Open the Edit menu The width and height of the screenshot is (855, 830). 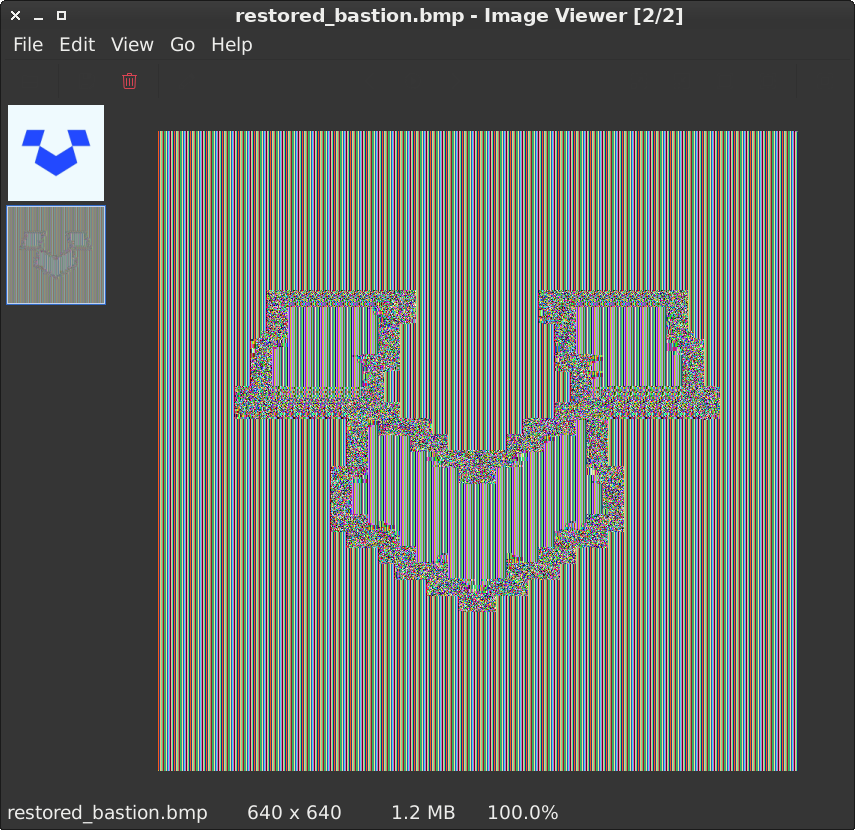tap(77, 45)
